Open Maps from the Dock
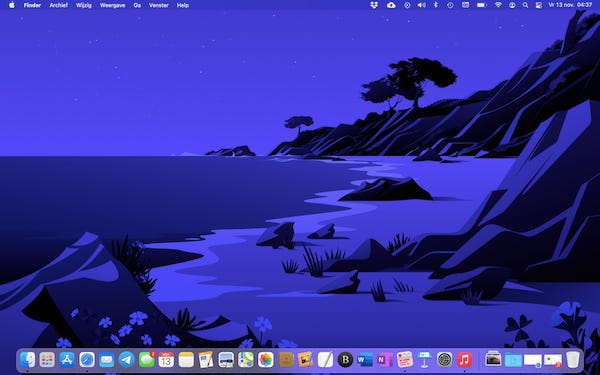This screenshot has width=600, height=375. pyautogui.click(x=246, y=360)
